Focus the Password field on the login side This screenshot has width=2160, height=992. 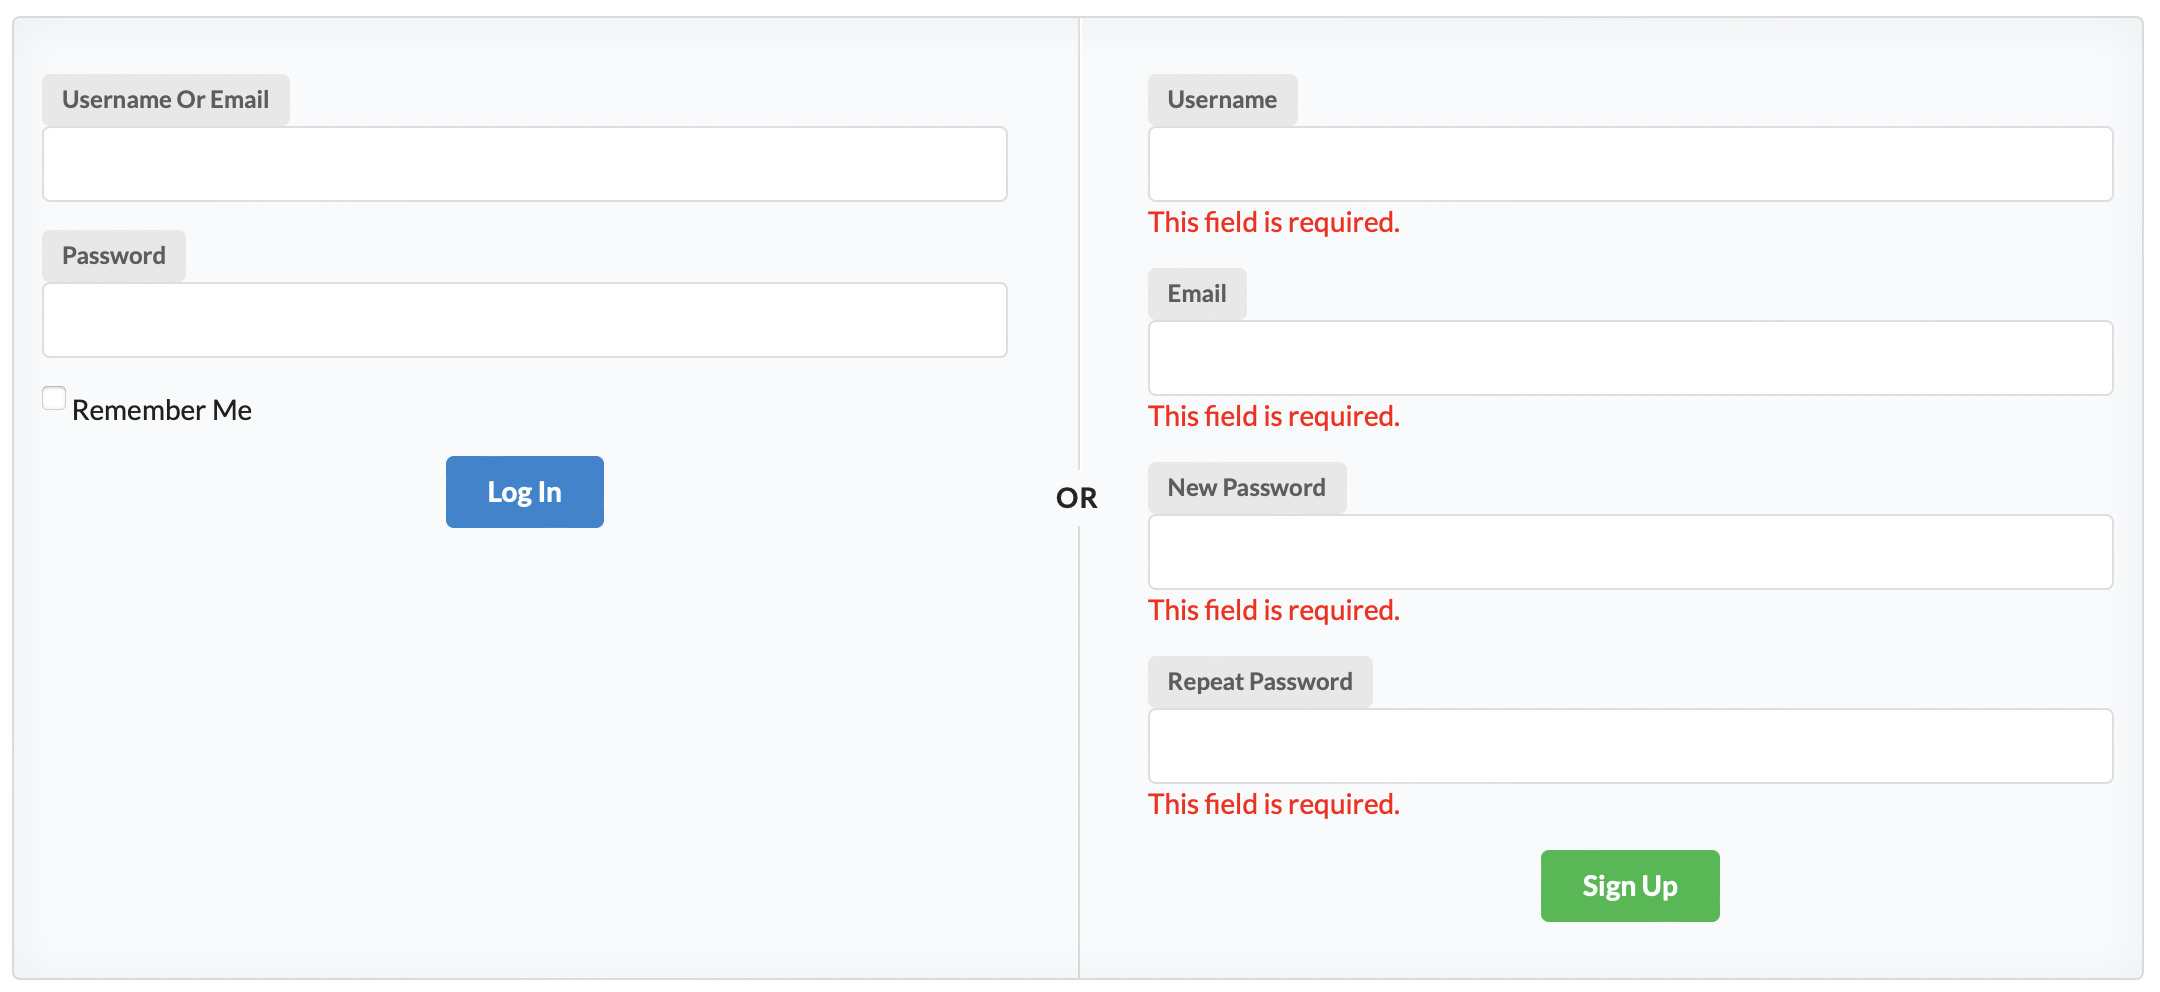click(x=524, y=319)
